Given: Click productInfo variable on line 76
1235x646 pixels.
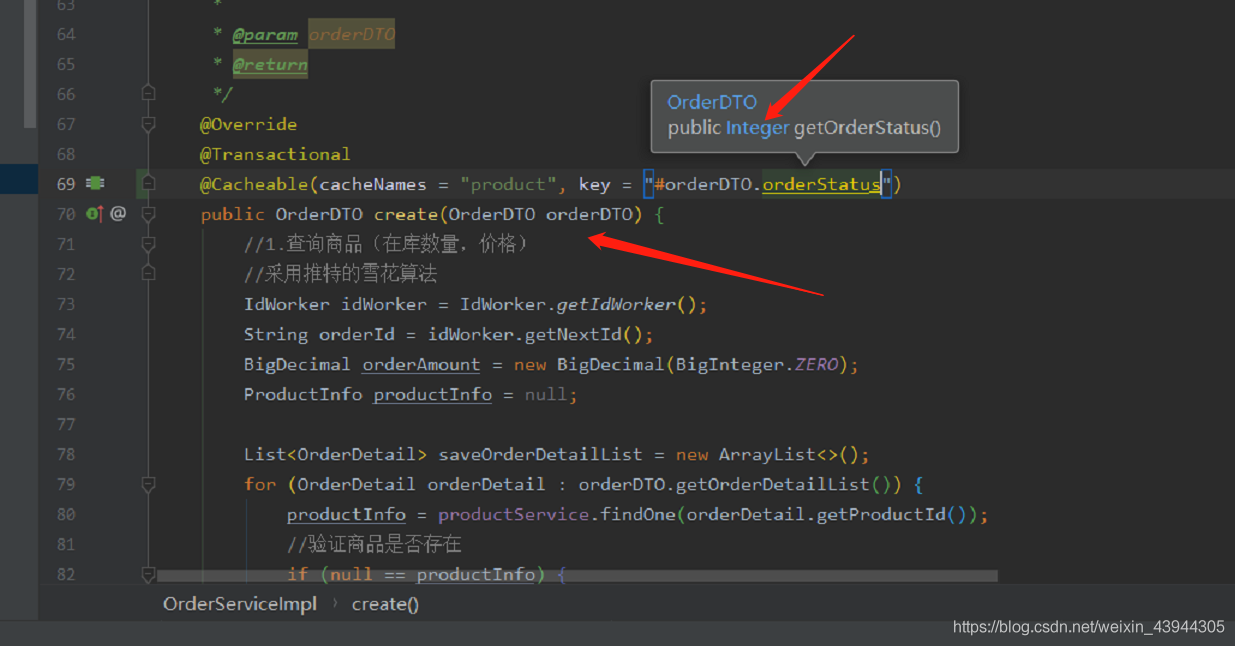Looking at the screenshot, I should click(x=433, y=394).
